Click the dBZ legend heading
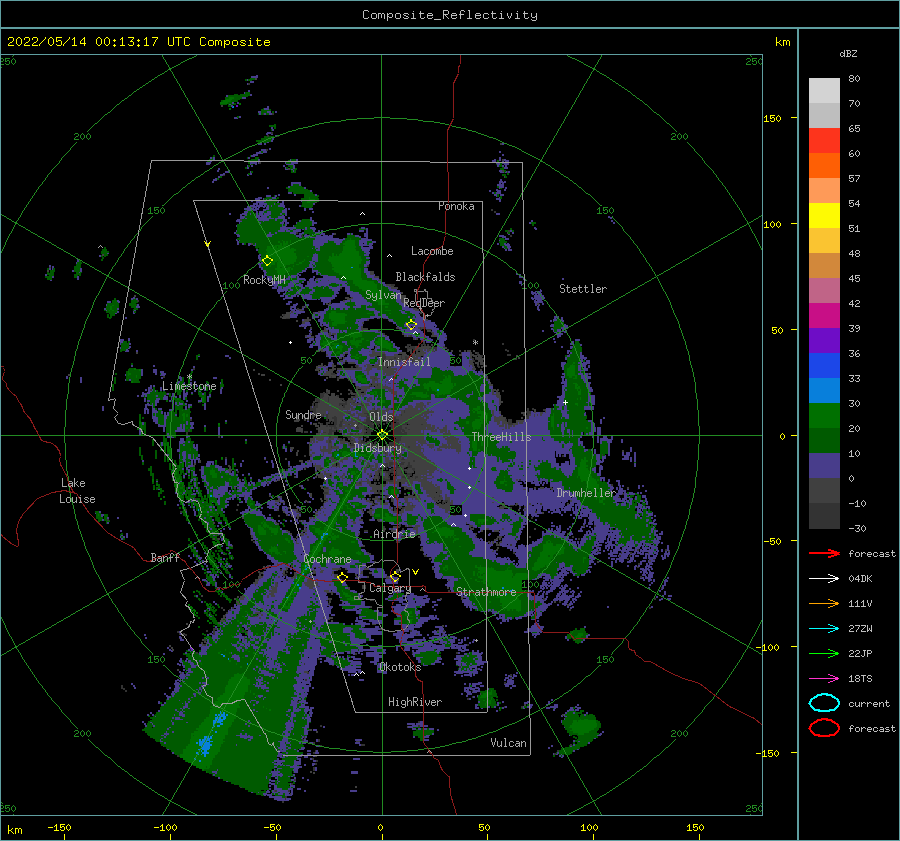This screenshot has width=900, height=841. click(848, 53)
